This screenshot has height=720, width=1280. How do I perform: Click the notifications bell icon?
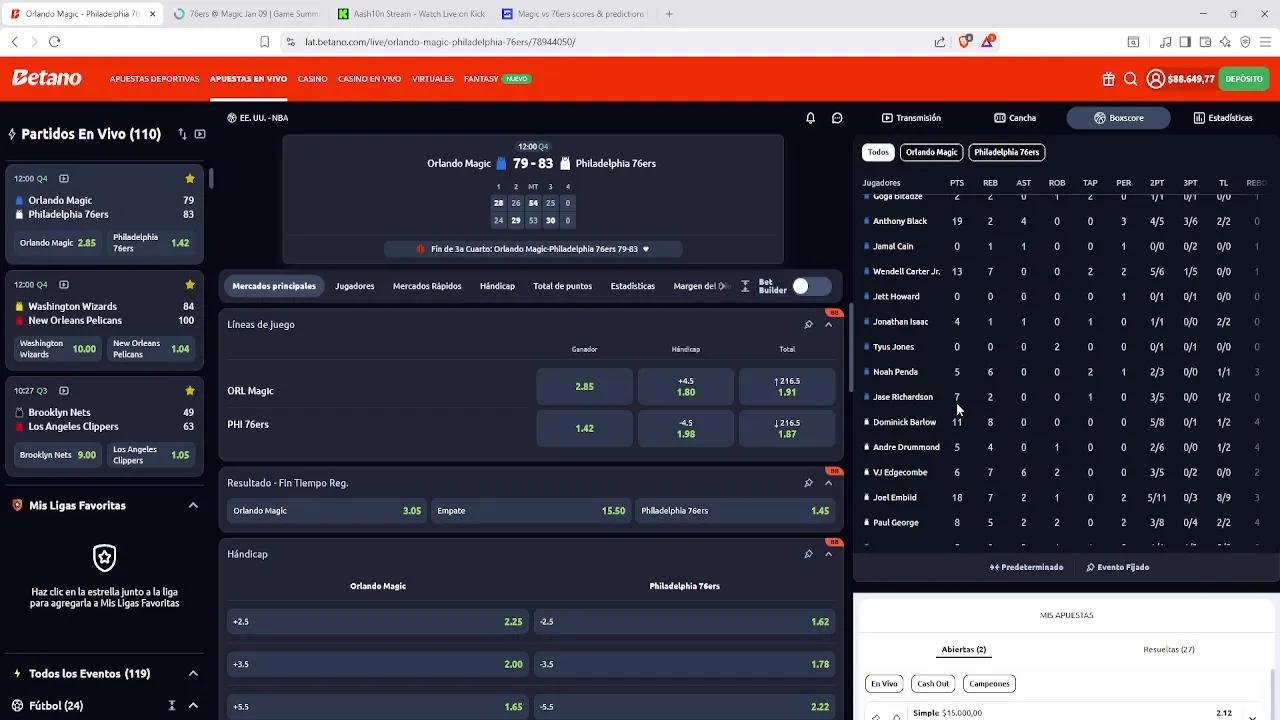(811, 118)
